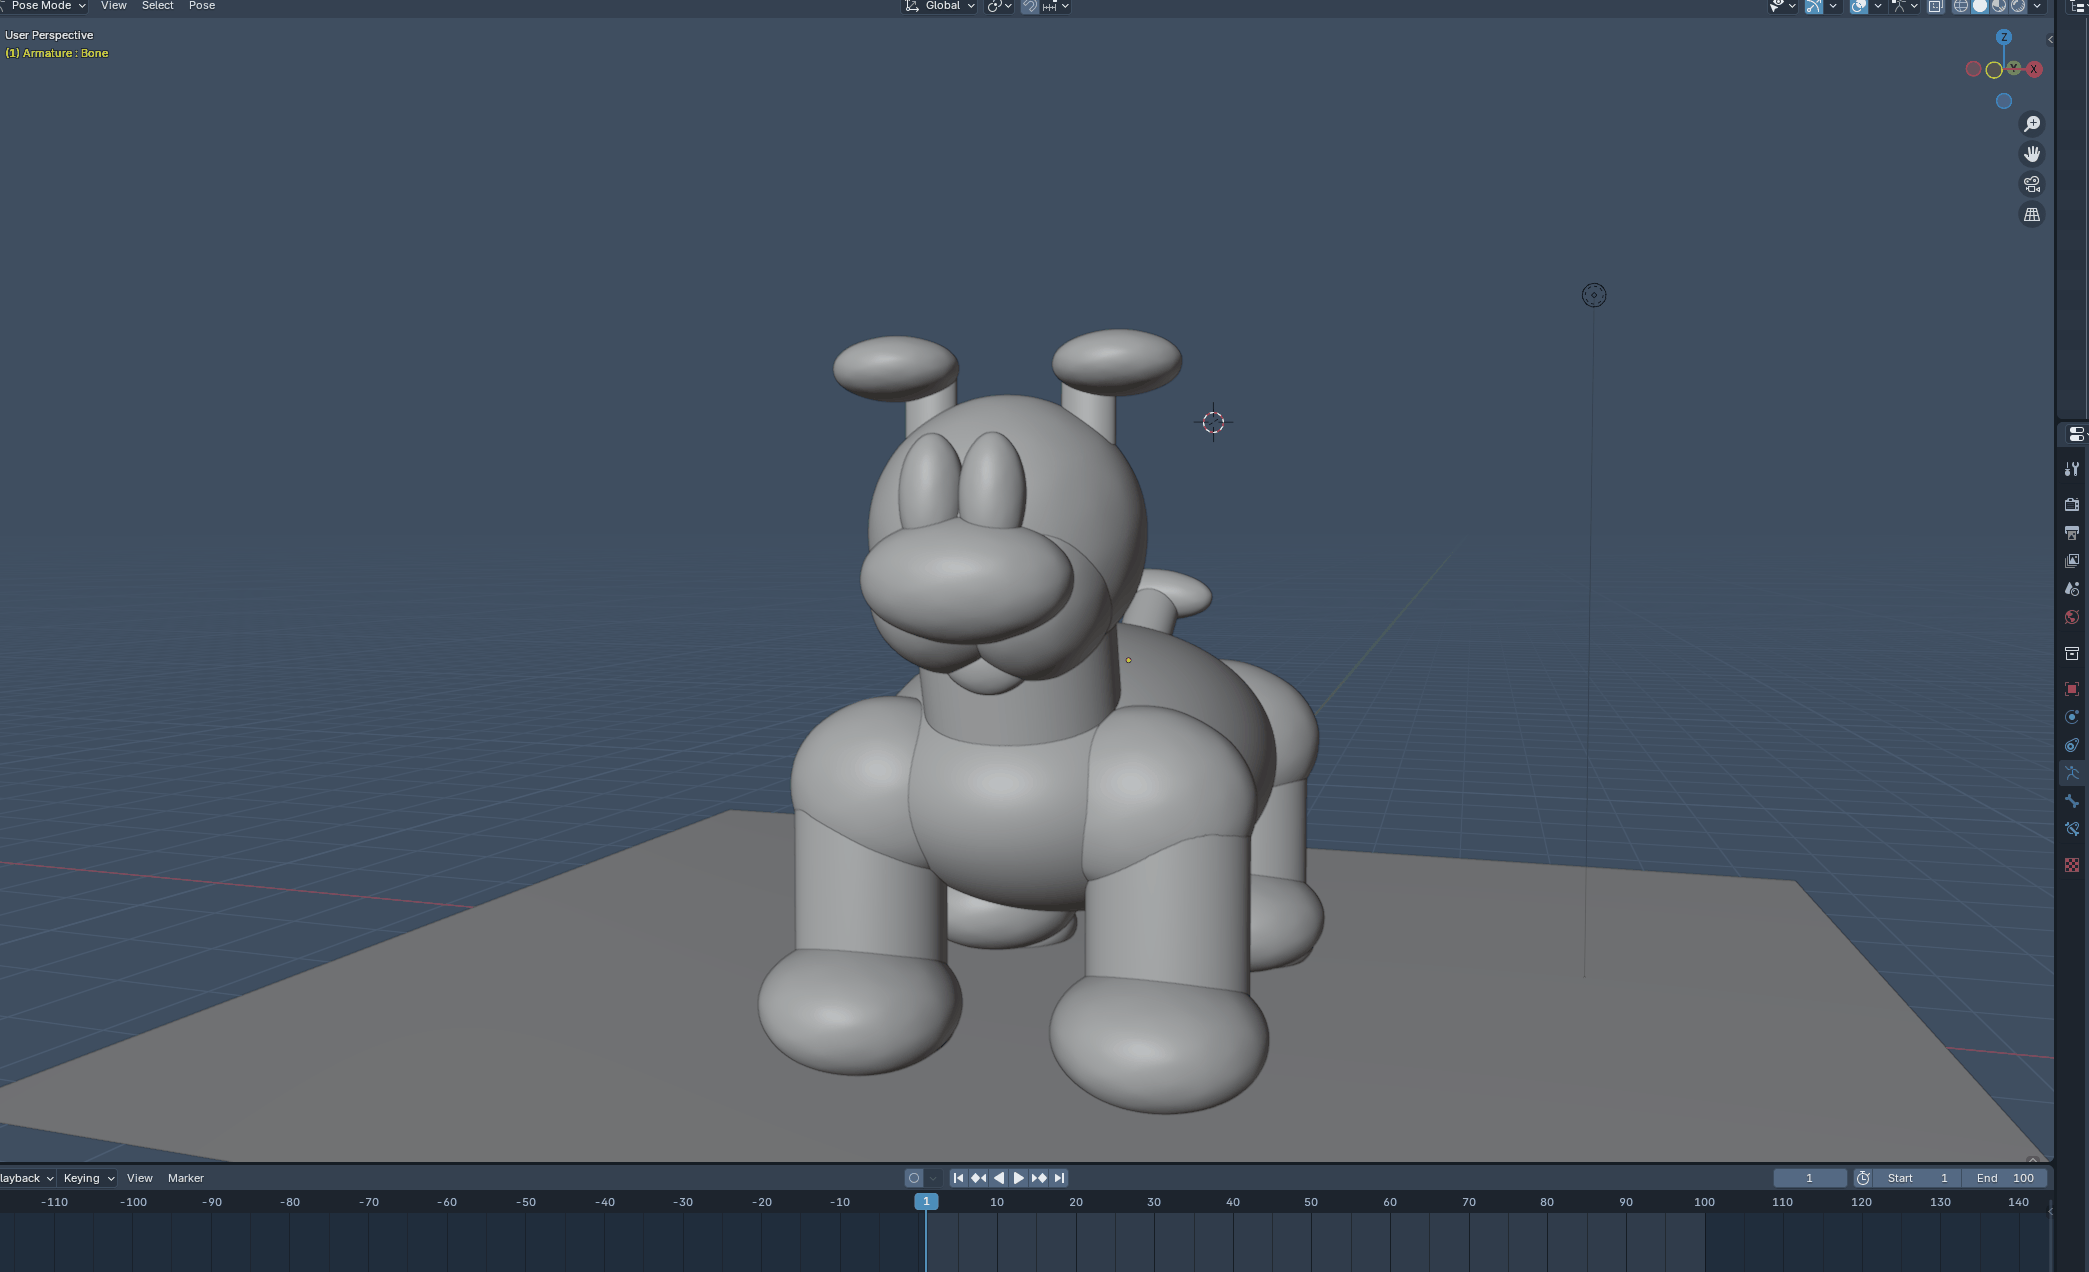Open the Armature data properties tab
The height and width of the screenshot is (1272, 2089).
tap(2072, 773)
